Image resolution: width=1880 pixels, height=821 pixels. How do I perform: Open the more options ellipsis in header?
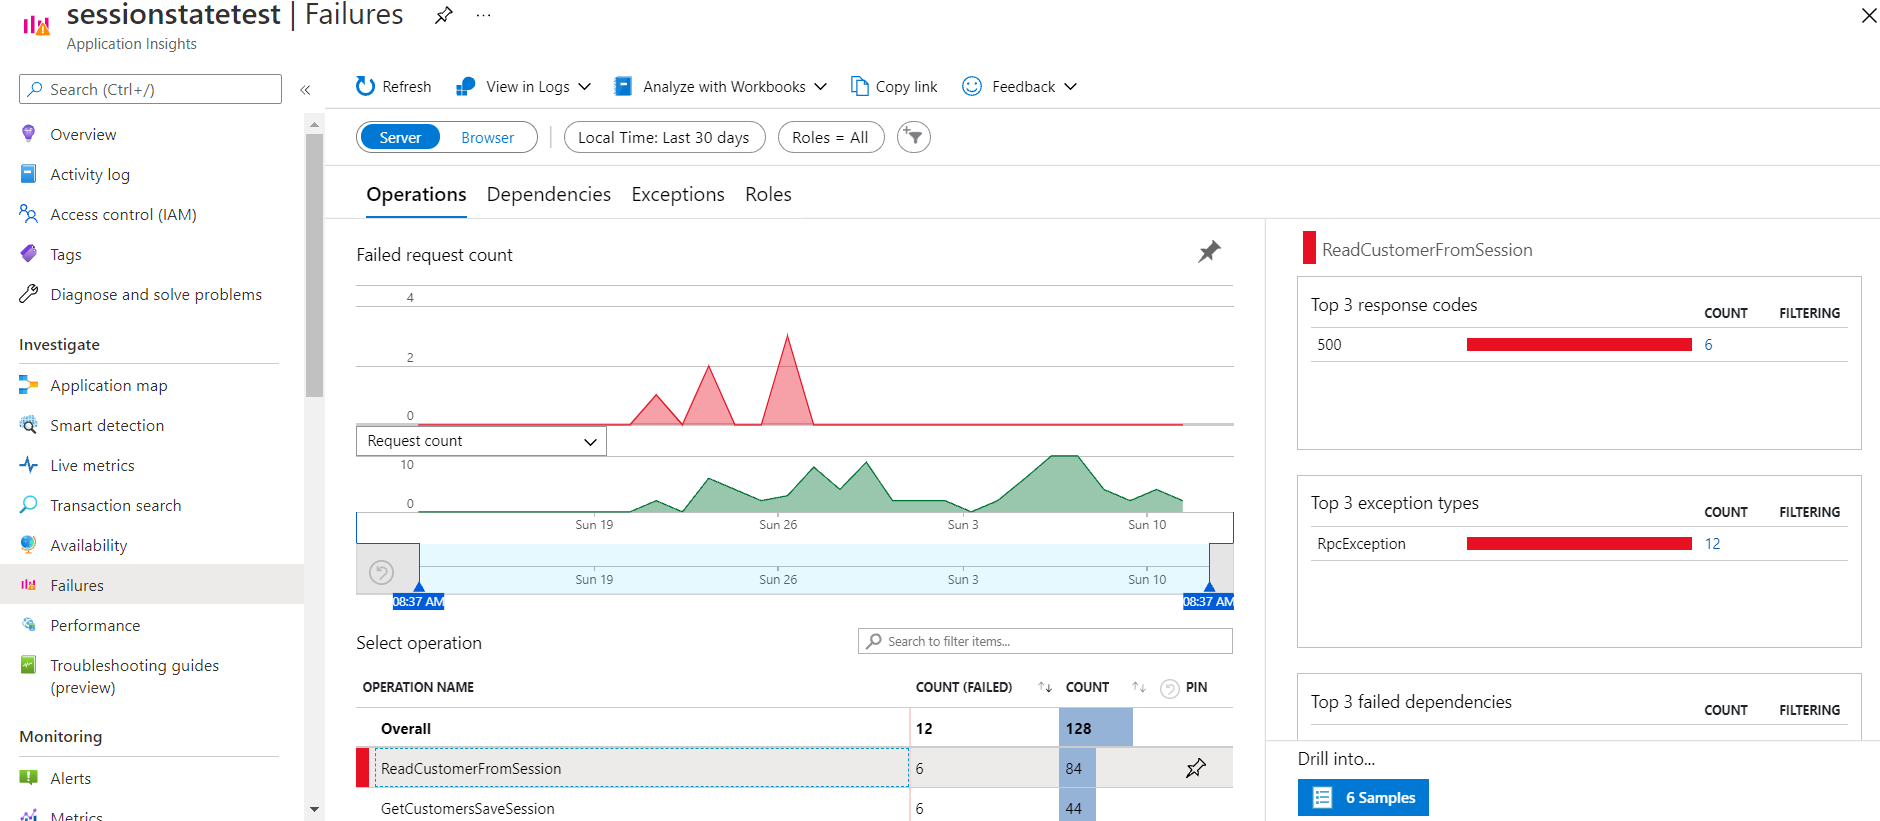tap(483, 15)
